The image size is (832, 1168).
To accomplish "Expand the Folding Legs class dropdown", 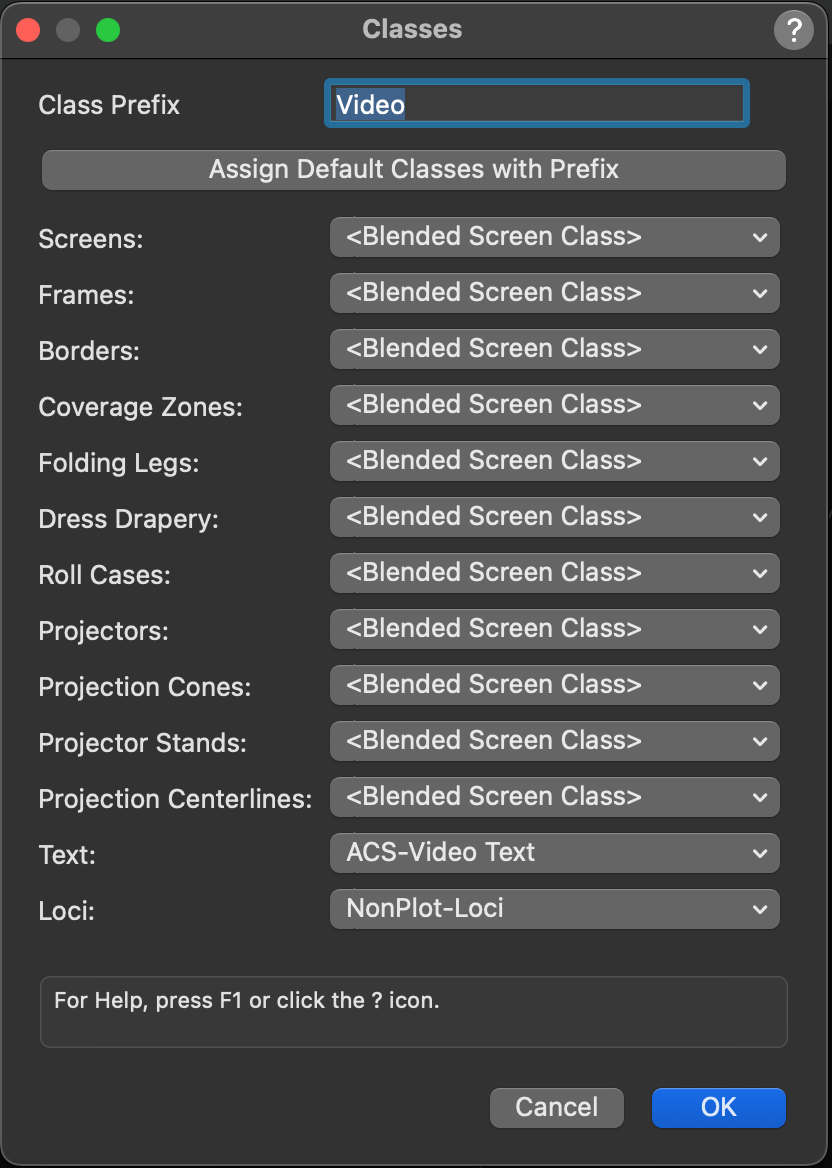I will point(555,461).
